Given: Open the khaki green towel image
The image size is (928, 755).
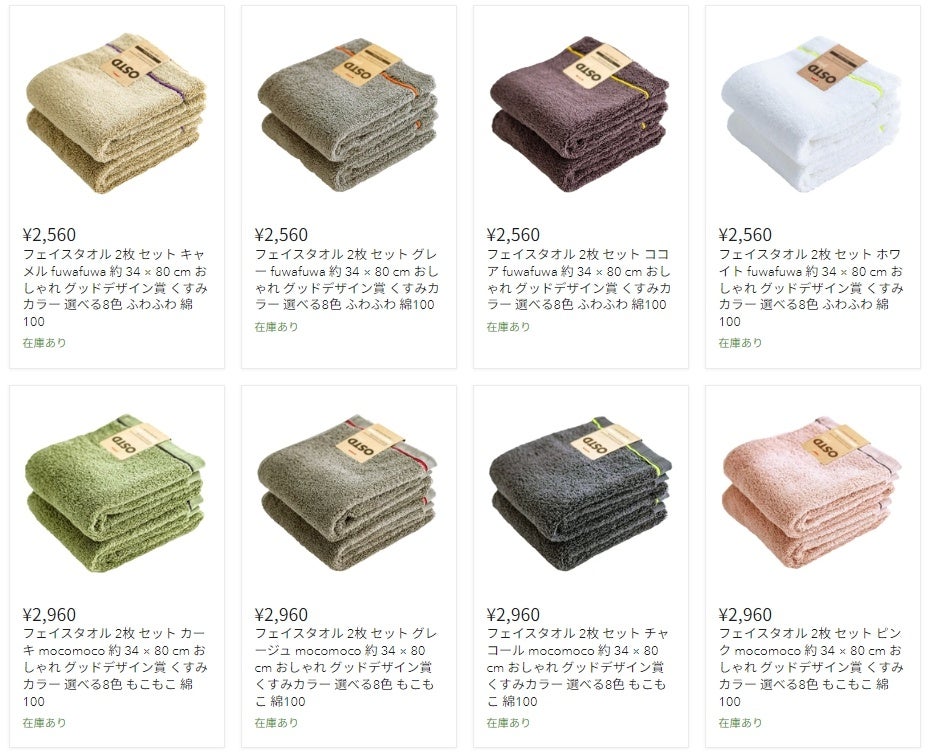Looking at the screenshot, I should [116, 493].
